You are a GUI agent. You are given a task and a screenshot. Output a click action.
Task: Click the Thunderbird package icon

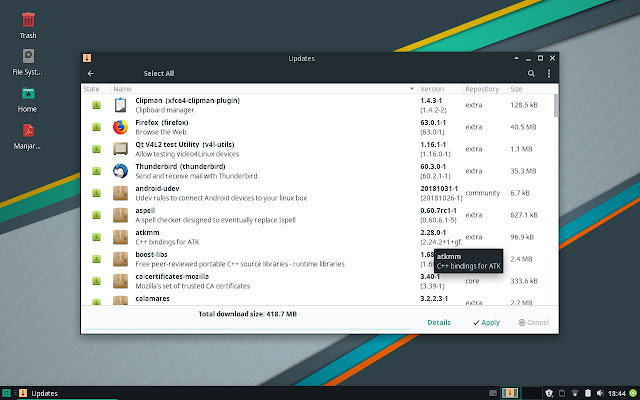click(x=120, y=171)
